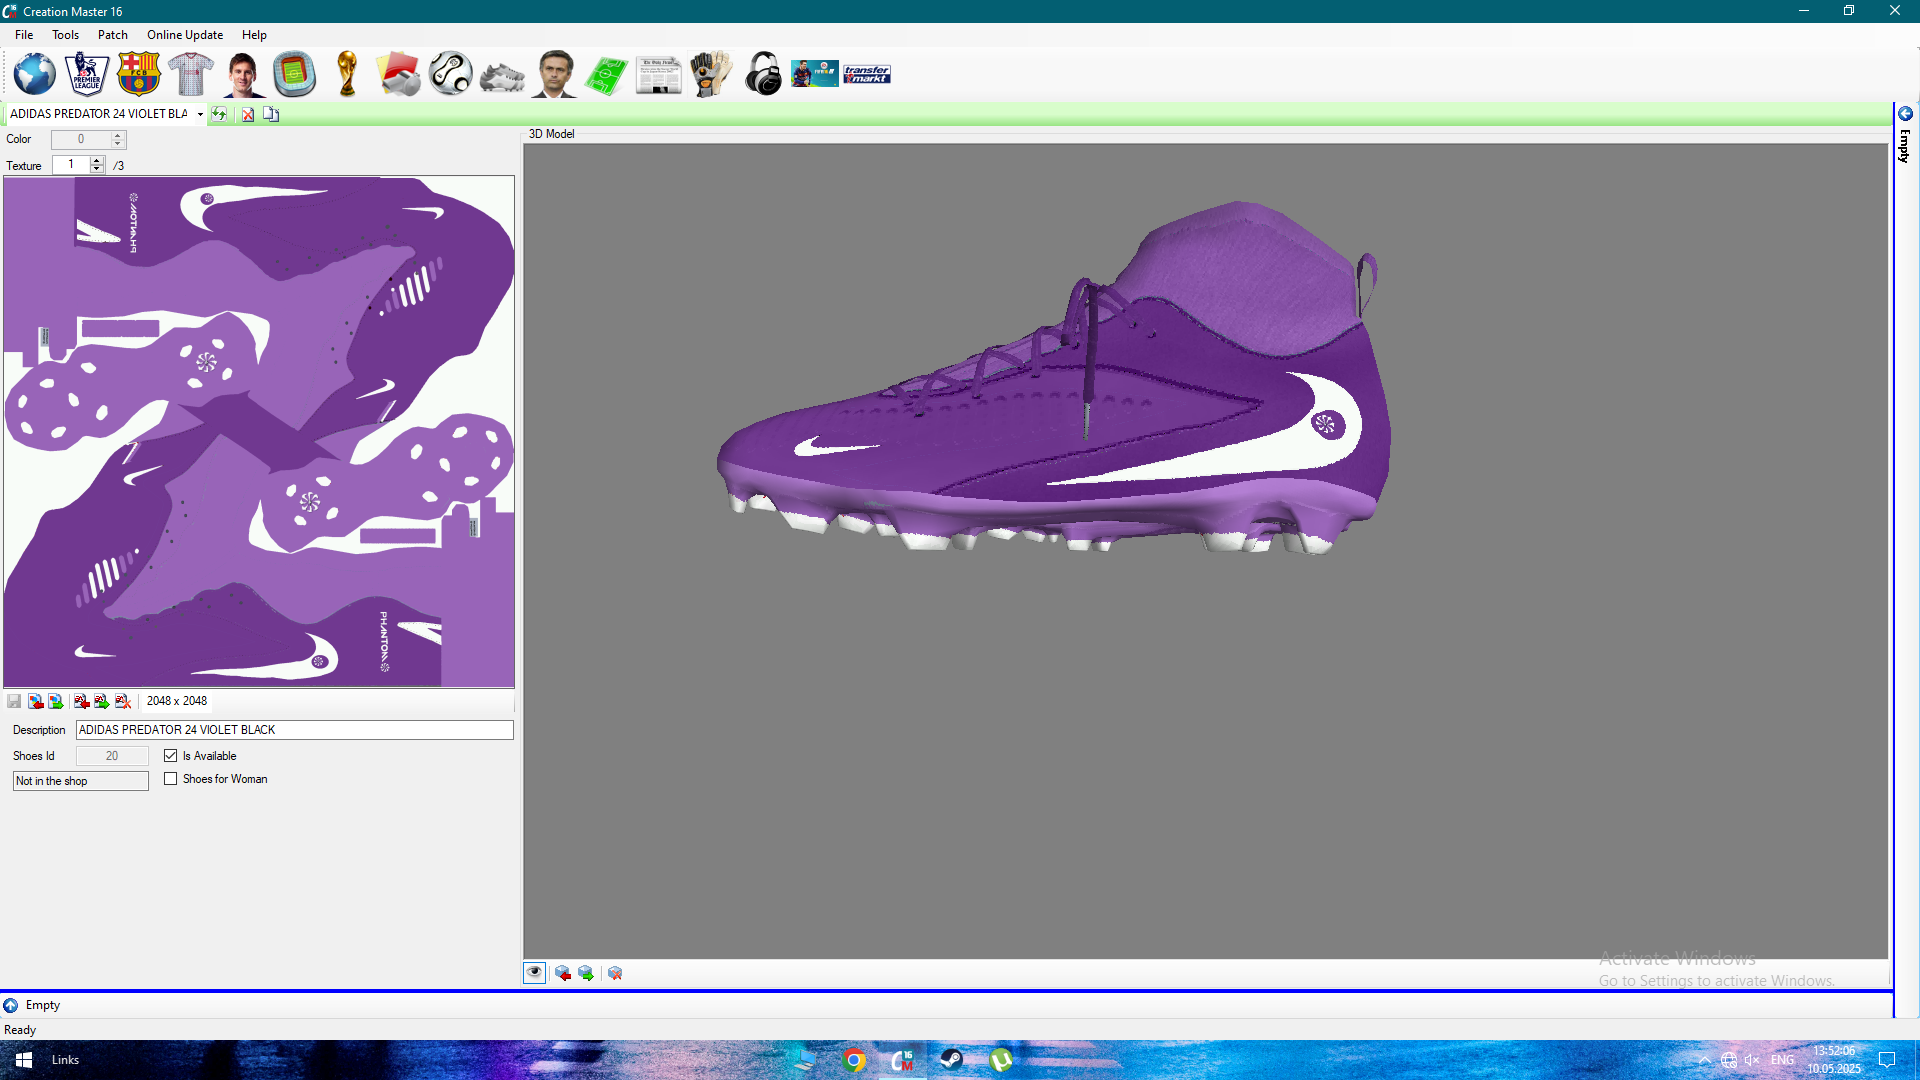This screenshot has height=1080, width=1920.
Task: Open the kits jersey icon
Action: 191,74
